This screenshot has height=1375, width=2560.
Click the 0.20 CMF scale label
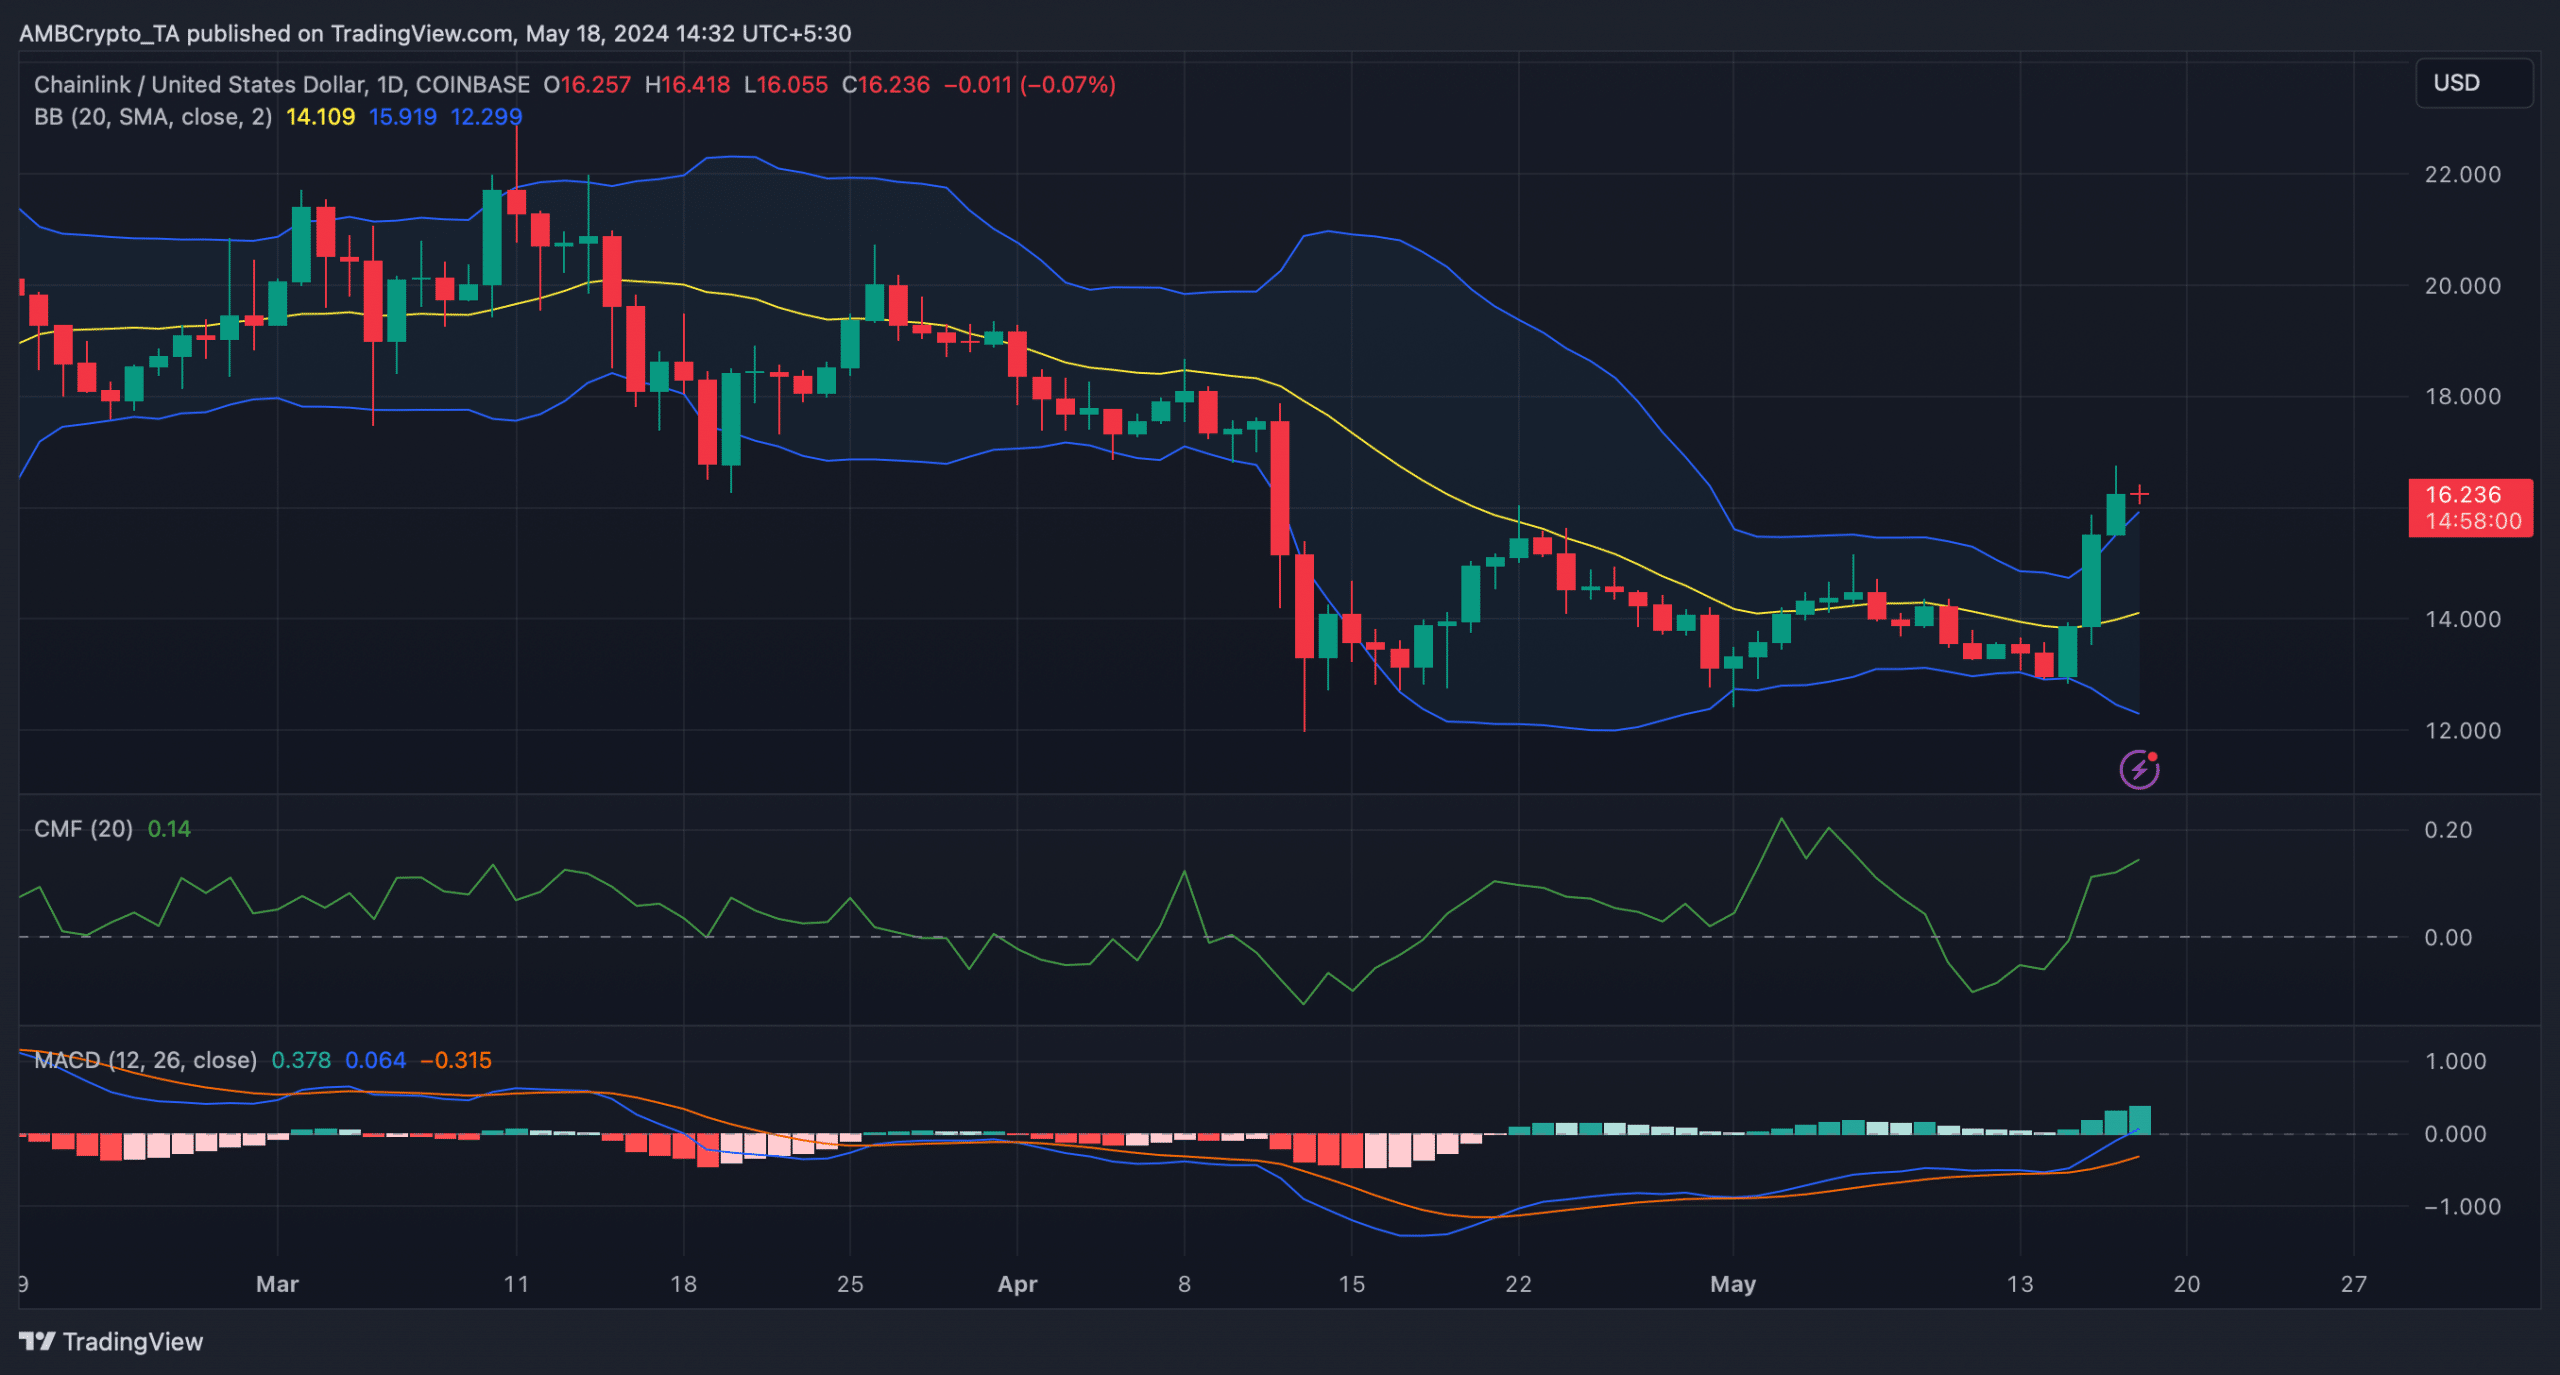point(2447,830)
